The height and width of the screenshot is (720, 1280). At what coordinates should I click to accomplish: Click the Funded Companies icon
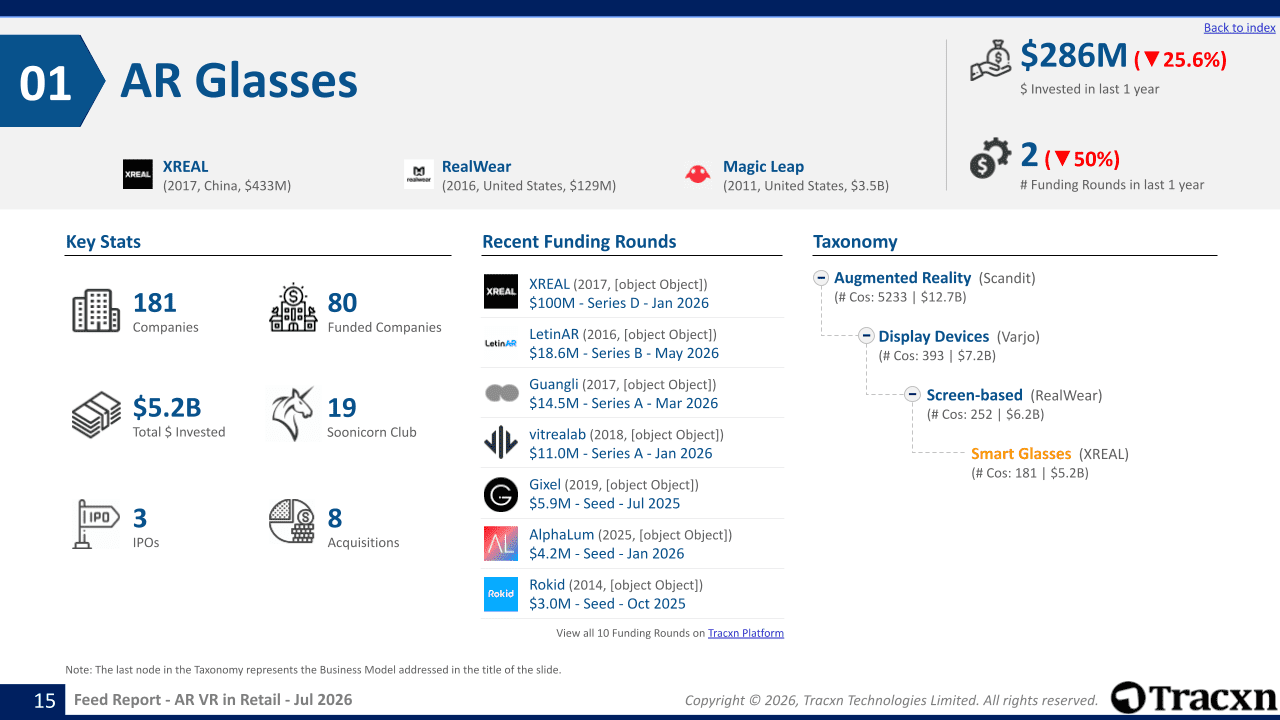(x=293, y=308)
